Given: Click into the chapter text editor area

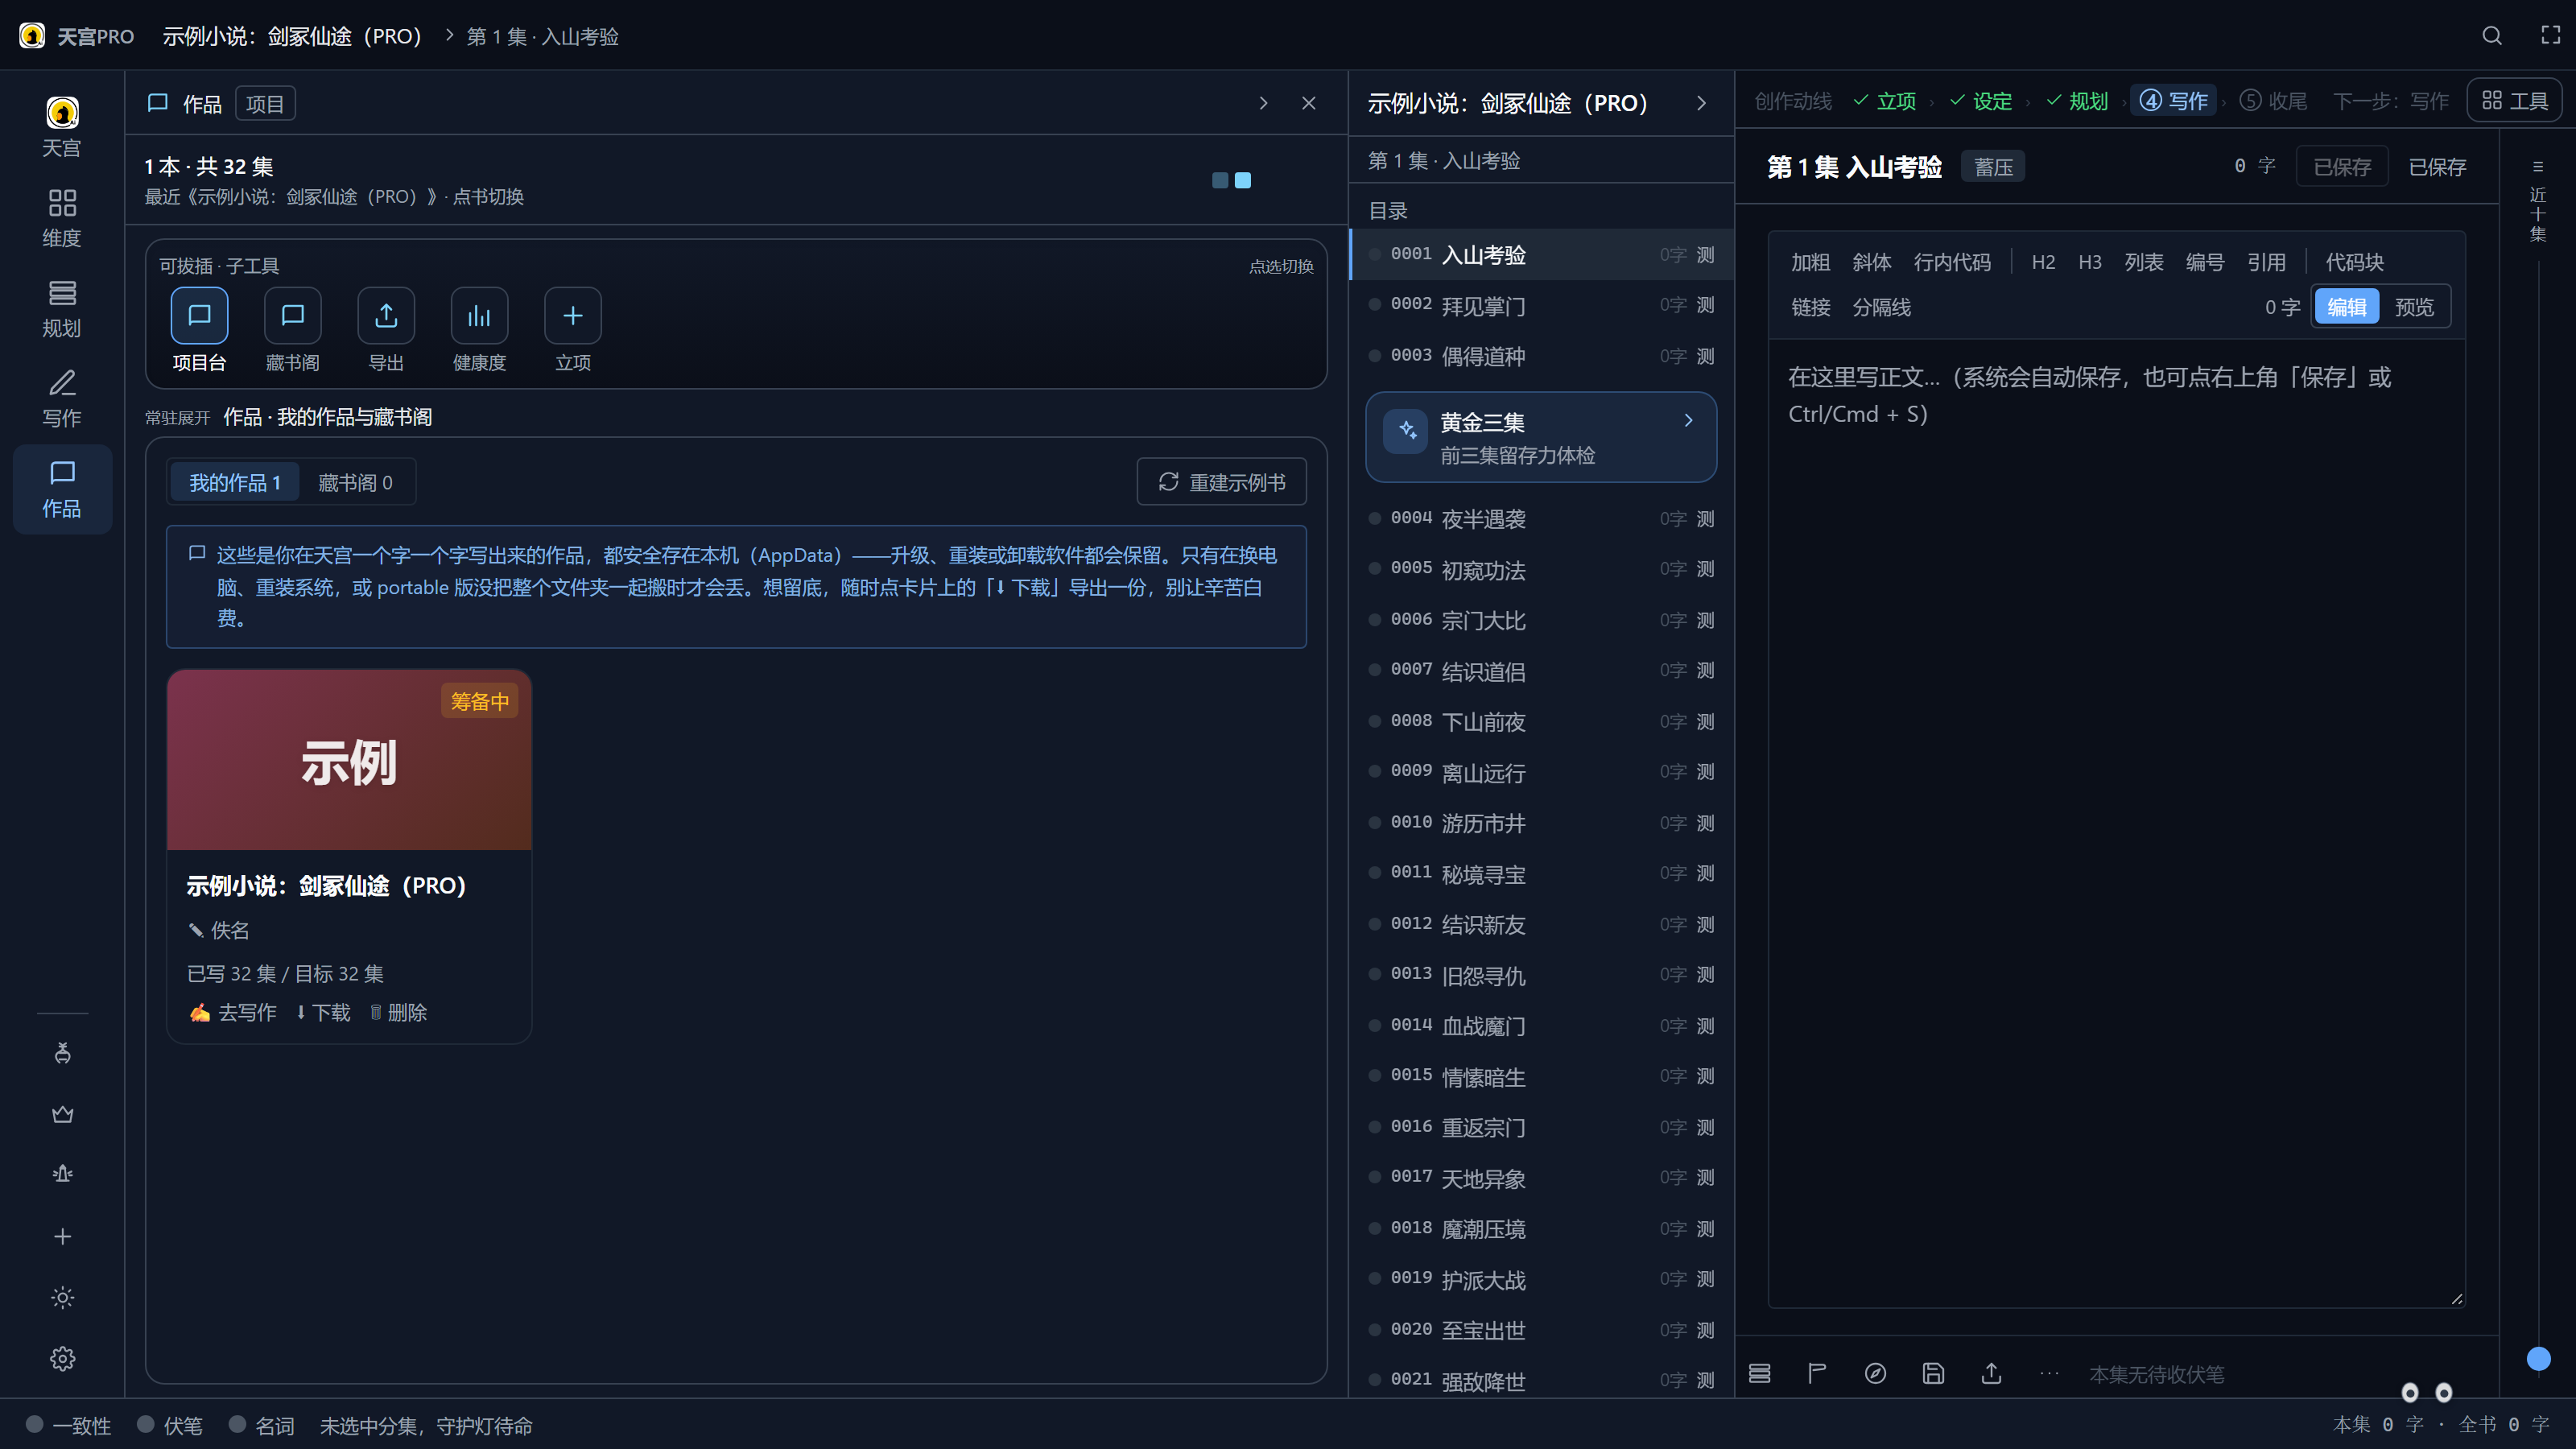Looking at the screenshot, I should point(2116,822).
